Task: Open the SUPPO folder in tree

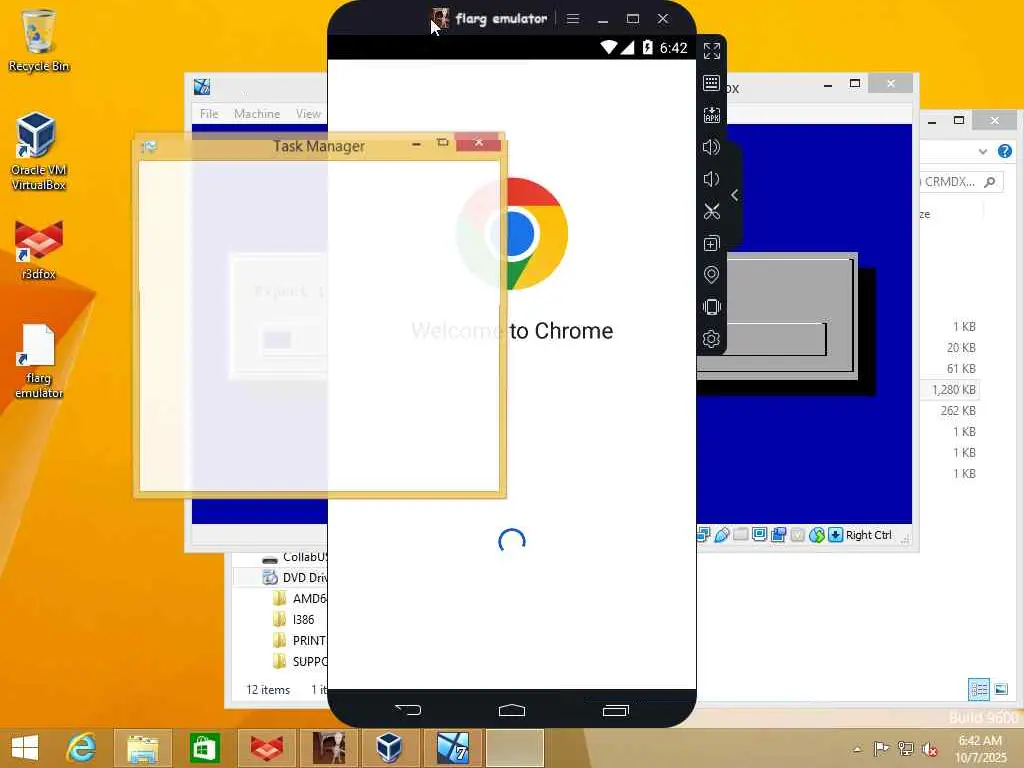Action: click(x=300, y=662)
